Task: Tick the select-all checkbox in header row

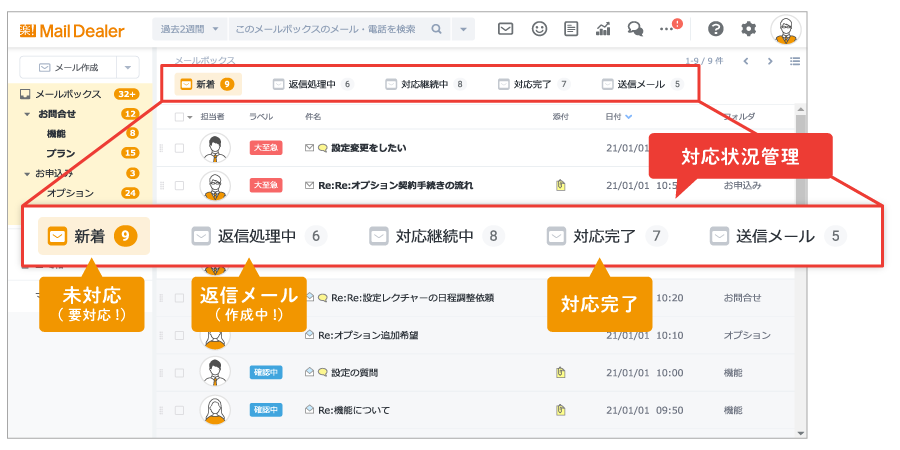Action: tap(180, 117)
